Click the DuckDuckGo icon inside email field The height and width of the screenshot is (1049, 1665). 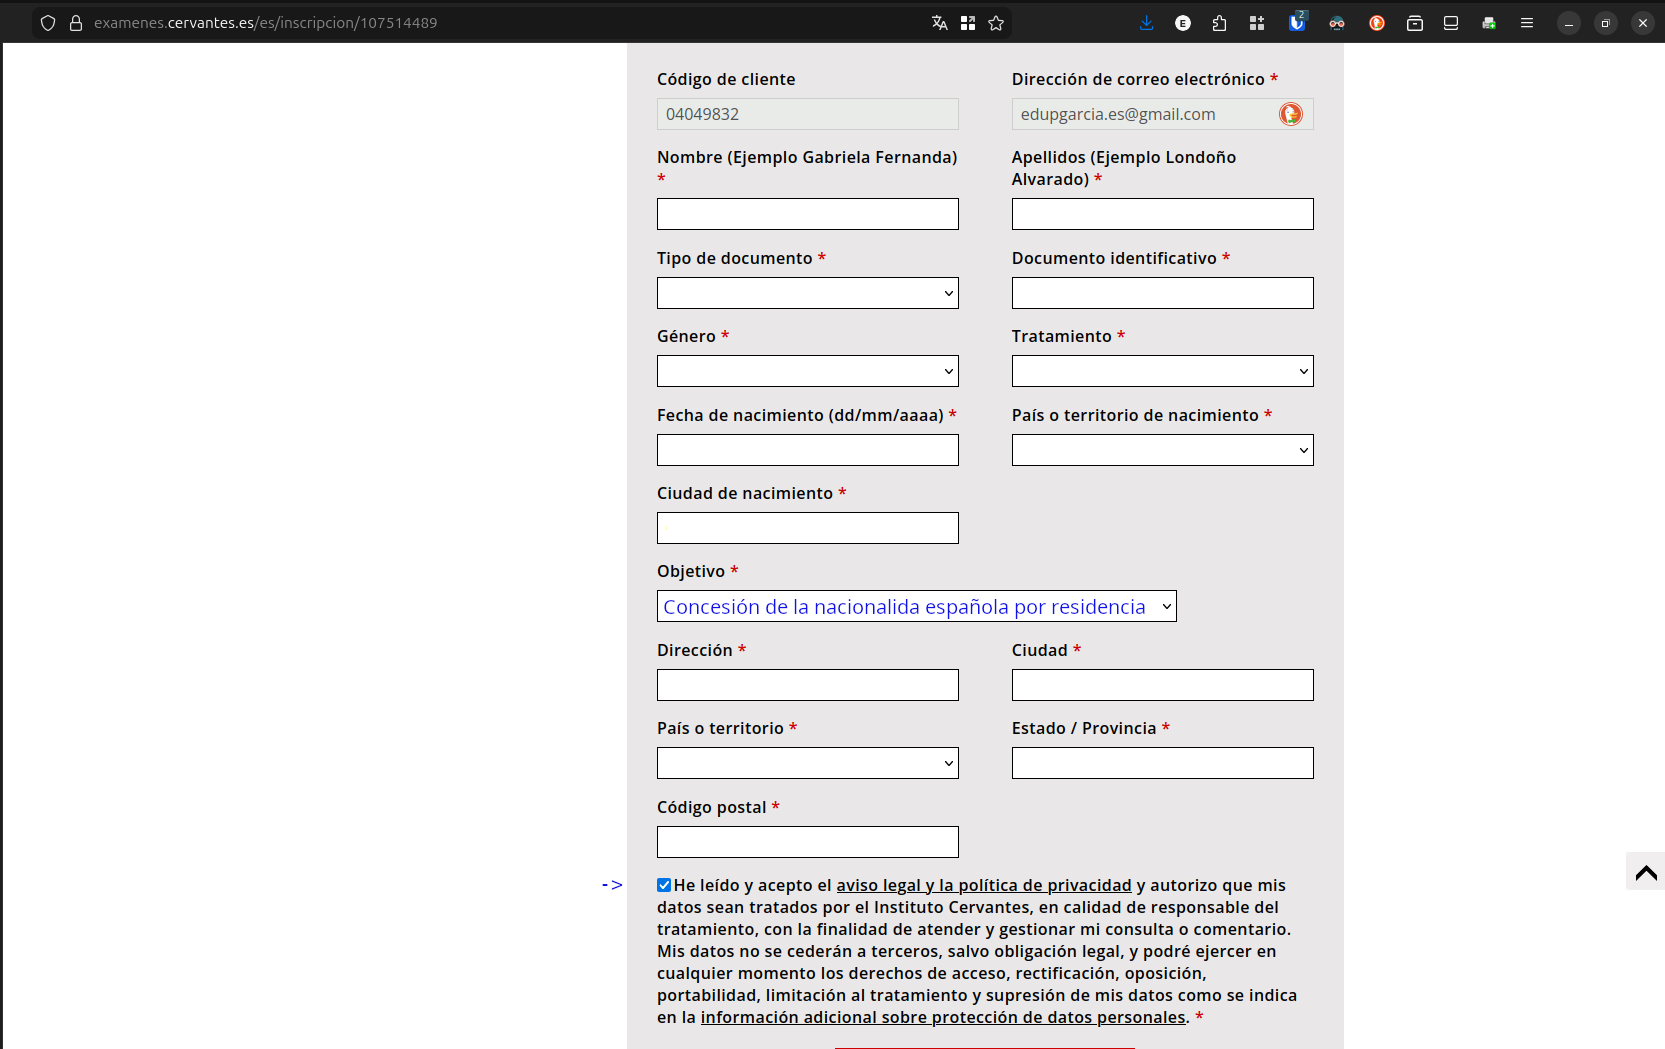coord(1291,114)
